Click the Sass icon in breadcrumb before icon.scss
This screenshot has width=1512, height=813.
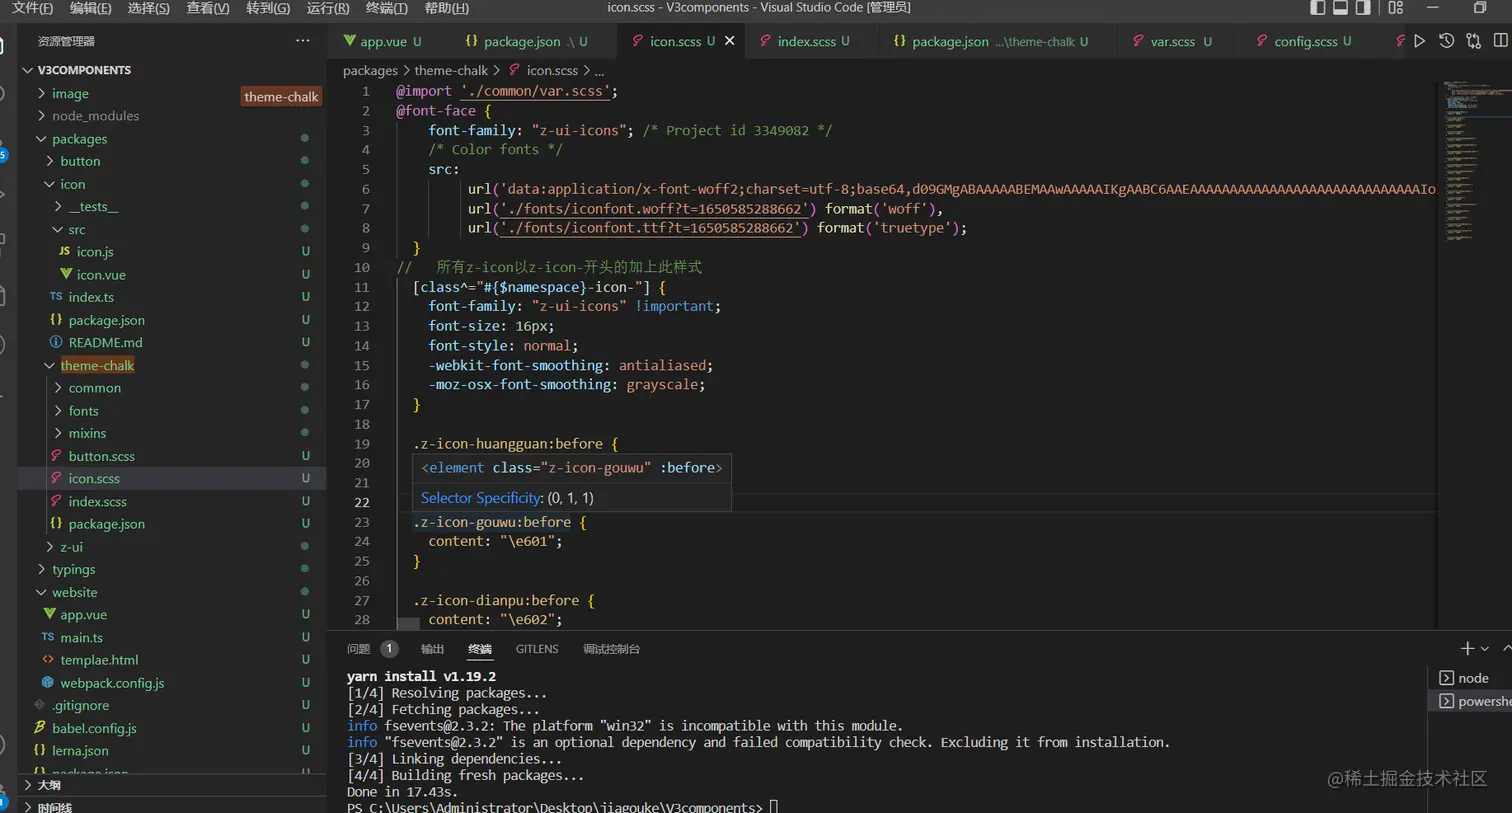514,70
